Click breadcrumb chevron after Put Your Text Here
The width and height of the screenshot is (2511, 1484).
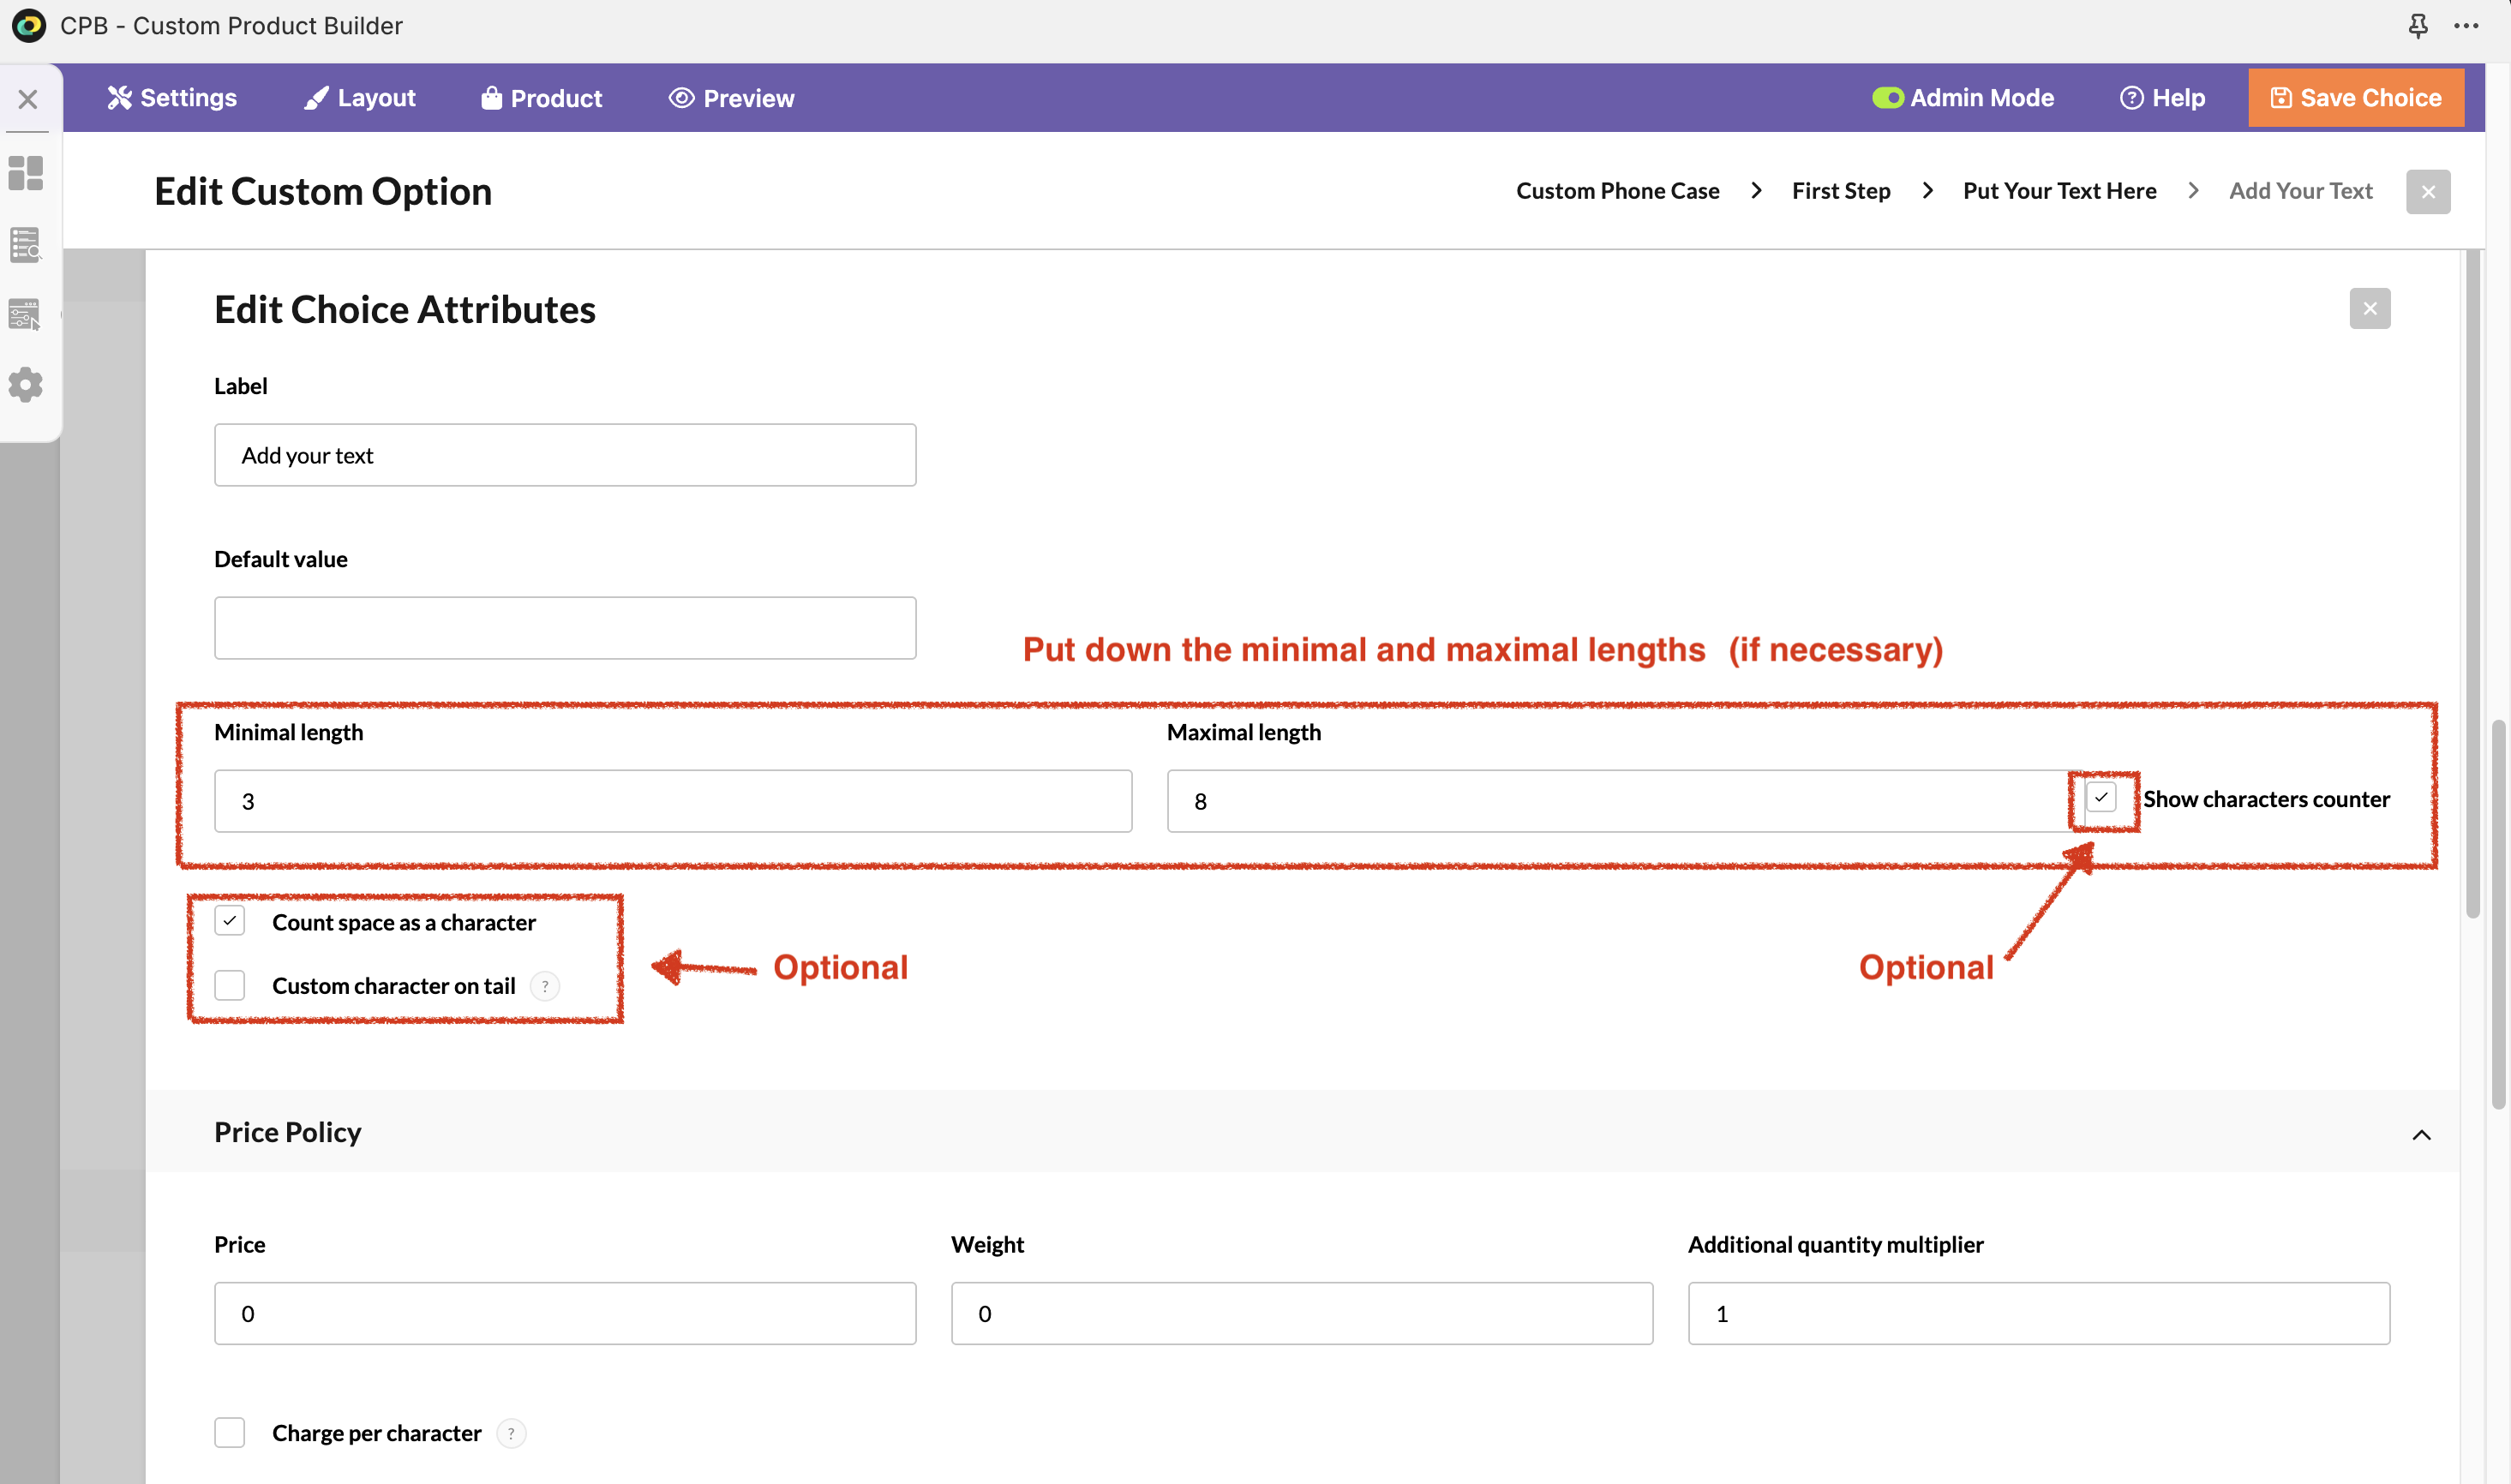(2193, 191)
